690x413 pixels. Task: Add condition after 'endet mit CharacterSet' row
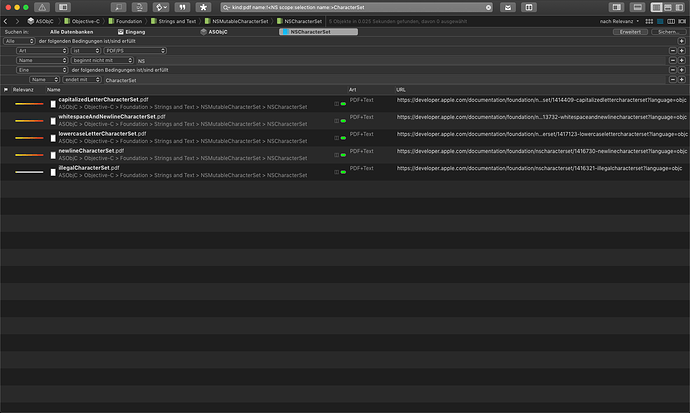coord(681,80)
